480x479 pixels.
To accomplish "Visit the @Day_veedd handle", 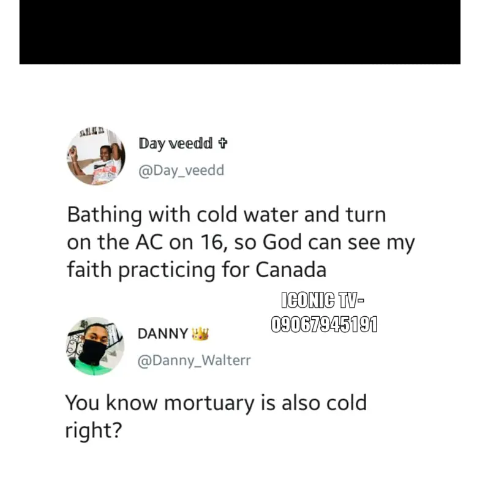I will [181, 170].
